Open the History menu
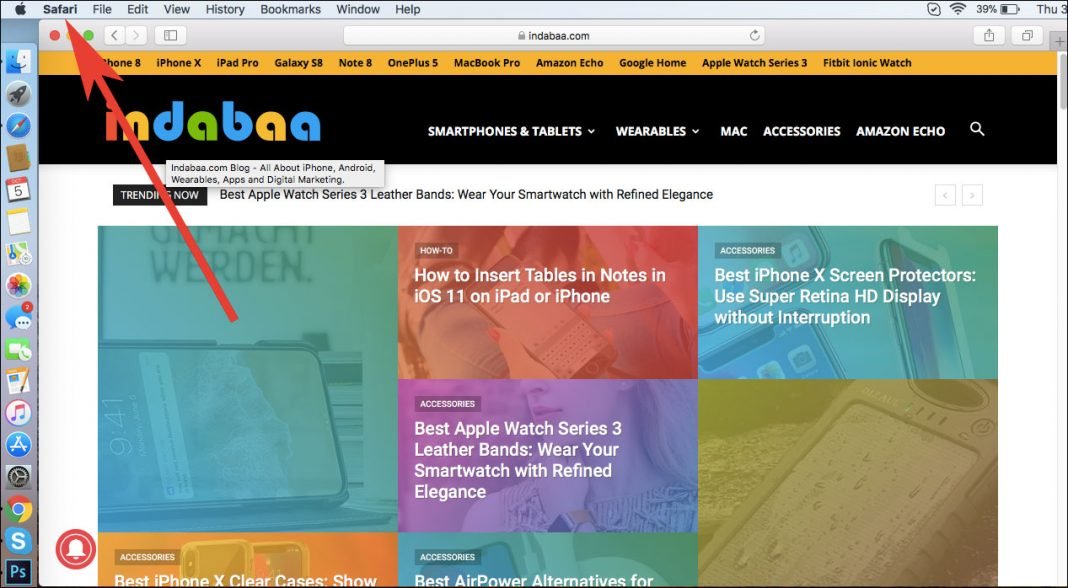 (225, 9)
